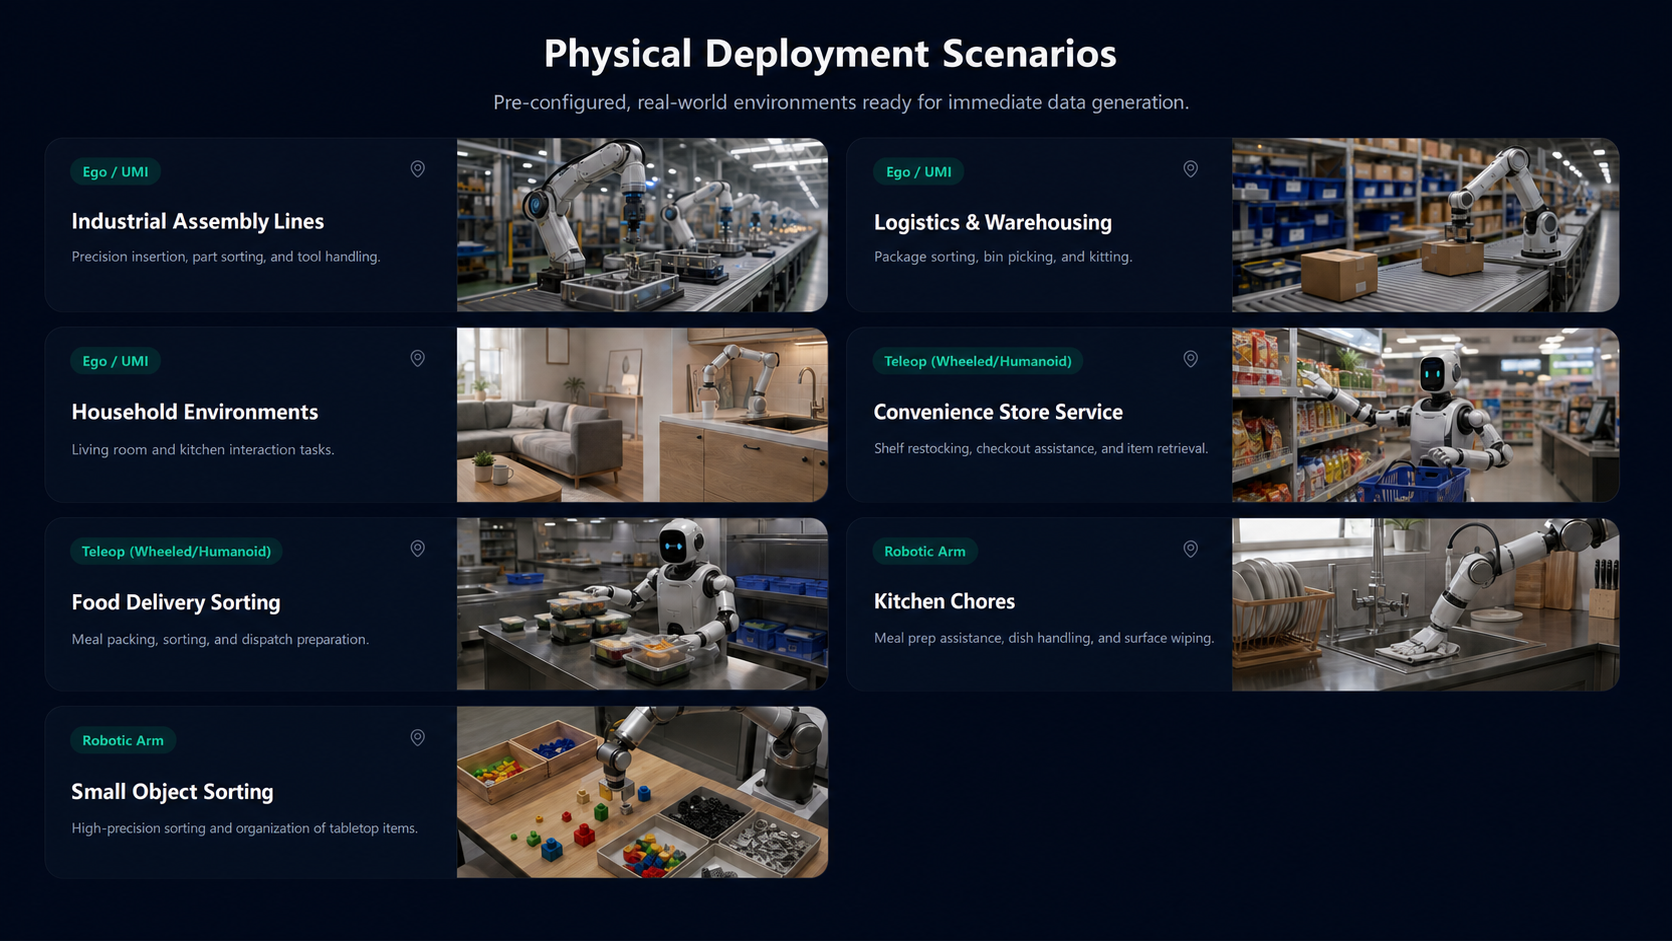Viewport: 1672px width, 941px height.
Task: Click the location pin on Logistics & Warehousing card
Action: pos(1190,169)
